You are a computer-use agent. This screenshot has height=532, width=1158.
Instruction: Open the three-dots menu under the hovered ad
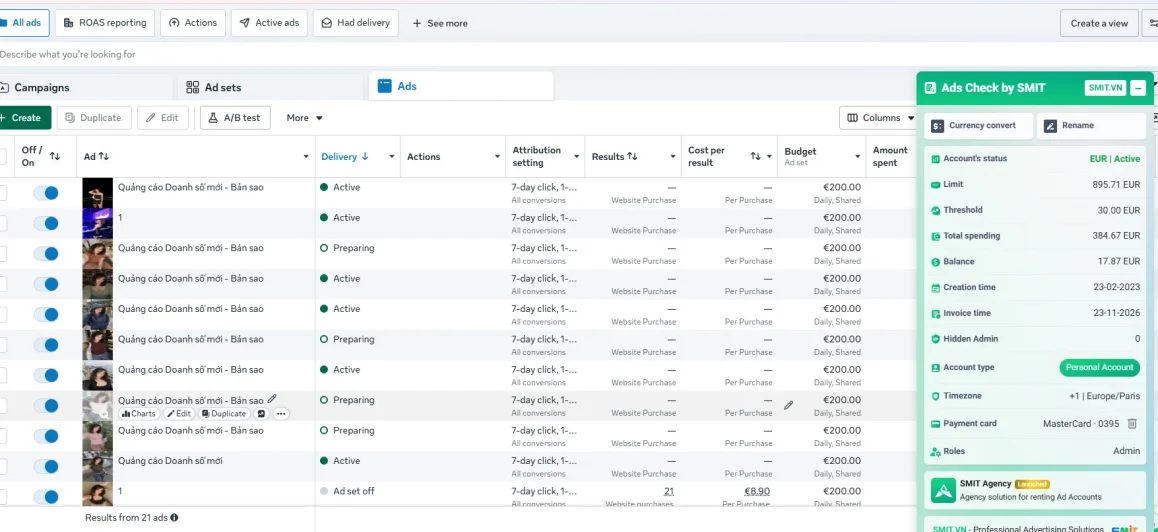pyautogui.click(x=281, y=414)
